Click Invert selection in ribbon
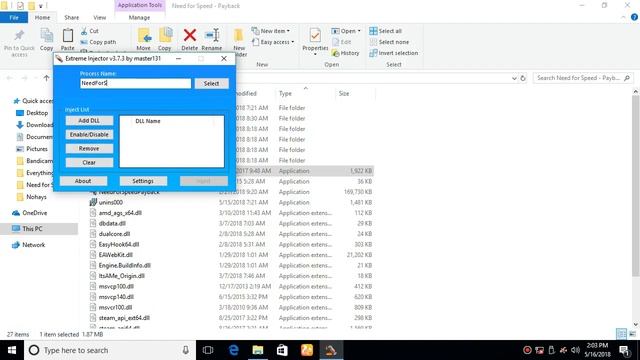 (x=393, y=53)
